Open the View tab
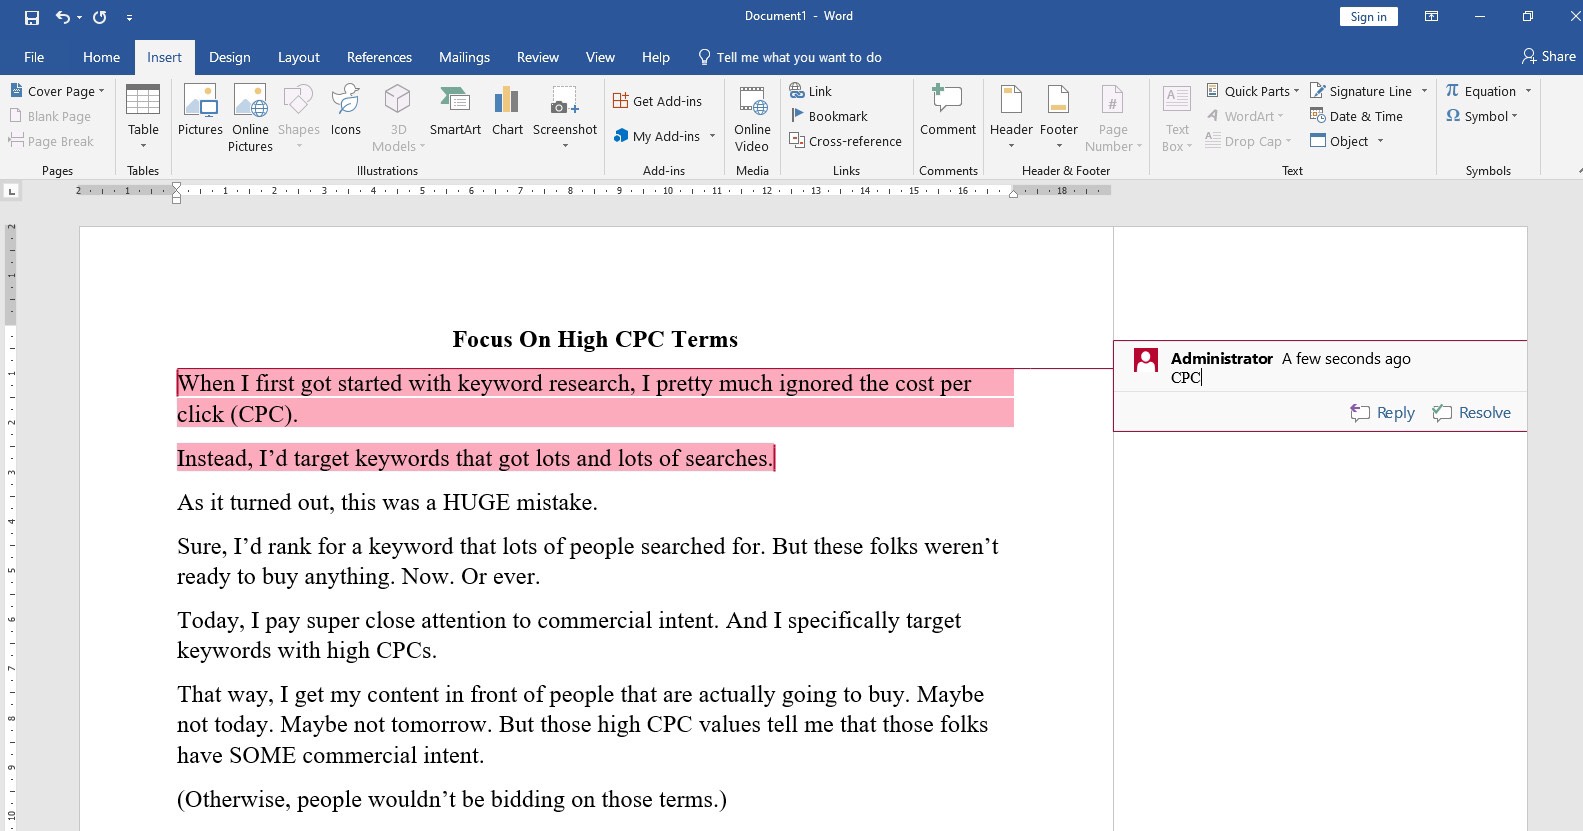Image resolution: width=1583 pixels, height=831 pixels. [x=600, y=57]
